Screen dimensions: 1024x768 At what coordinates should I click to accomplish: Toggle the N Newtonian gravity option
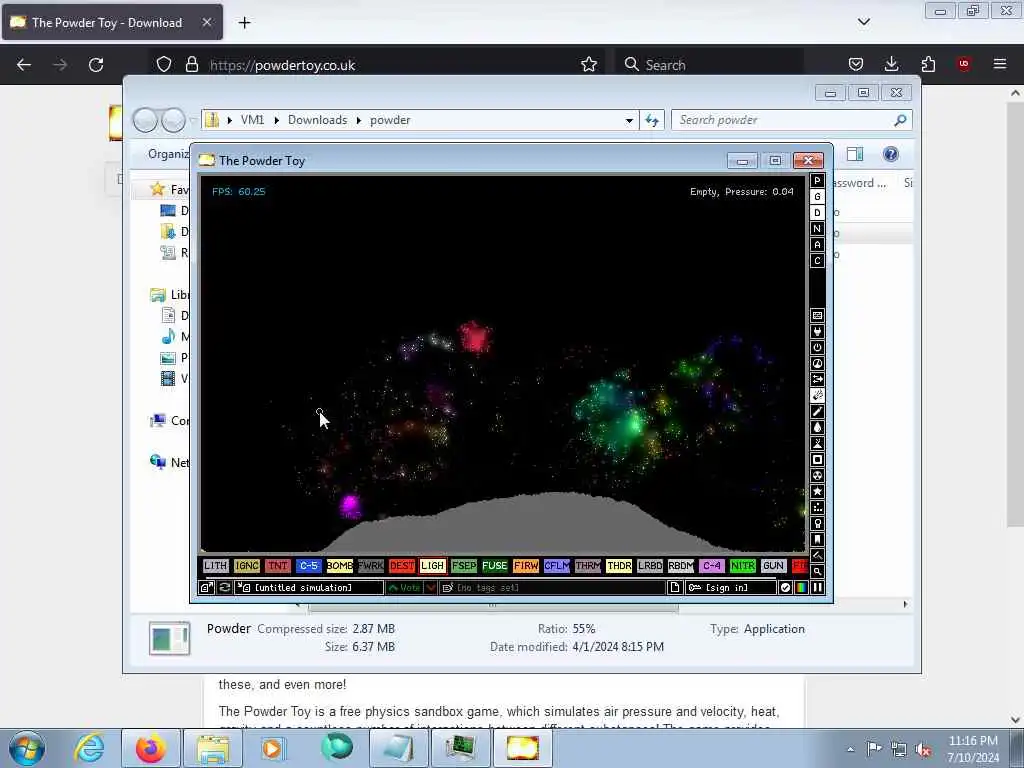point(817,229)
